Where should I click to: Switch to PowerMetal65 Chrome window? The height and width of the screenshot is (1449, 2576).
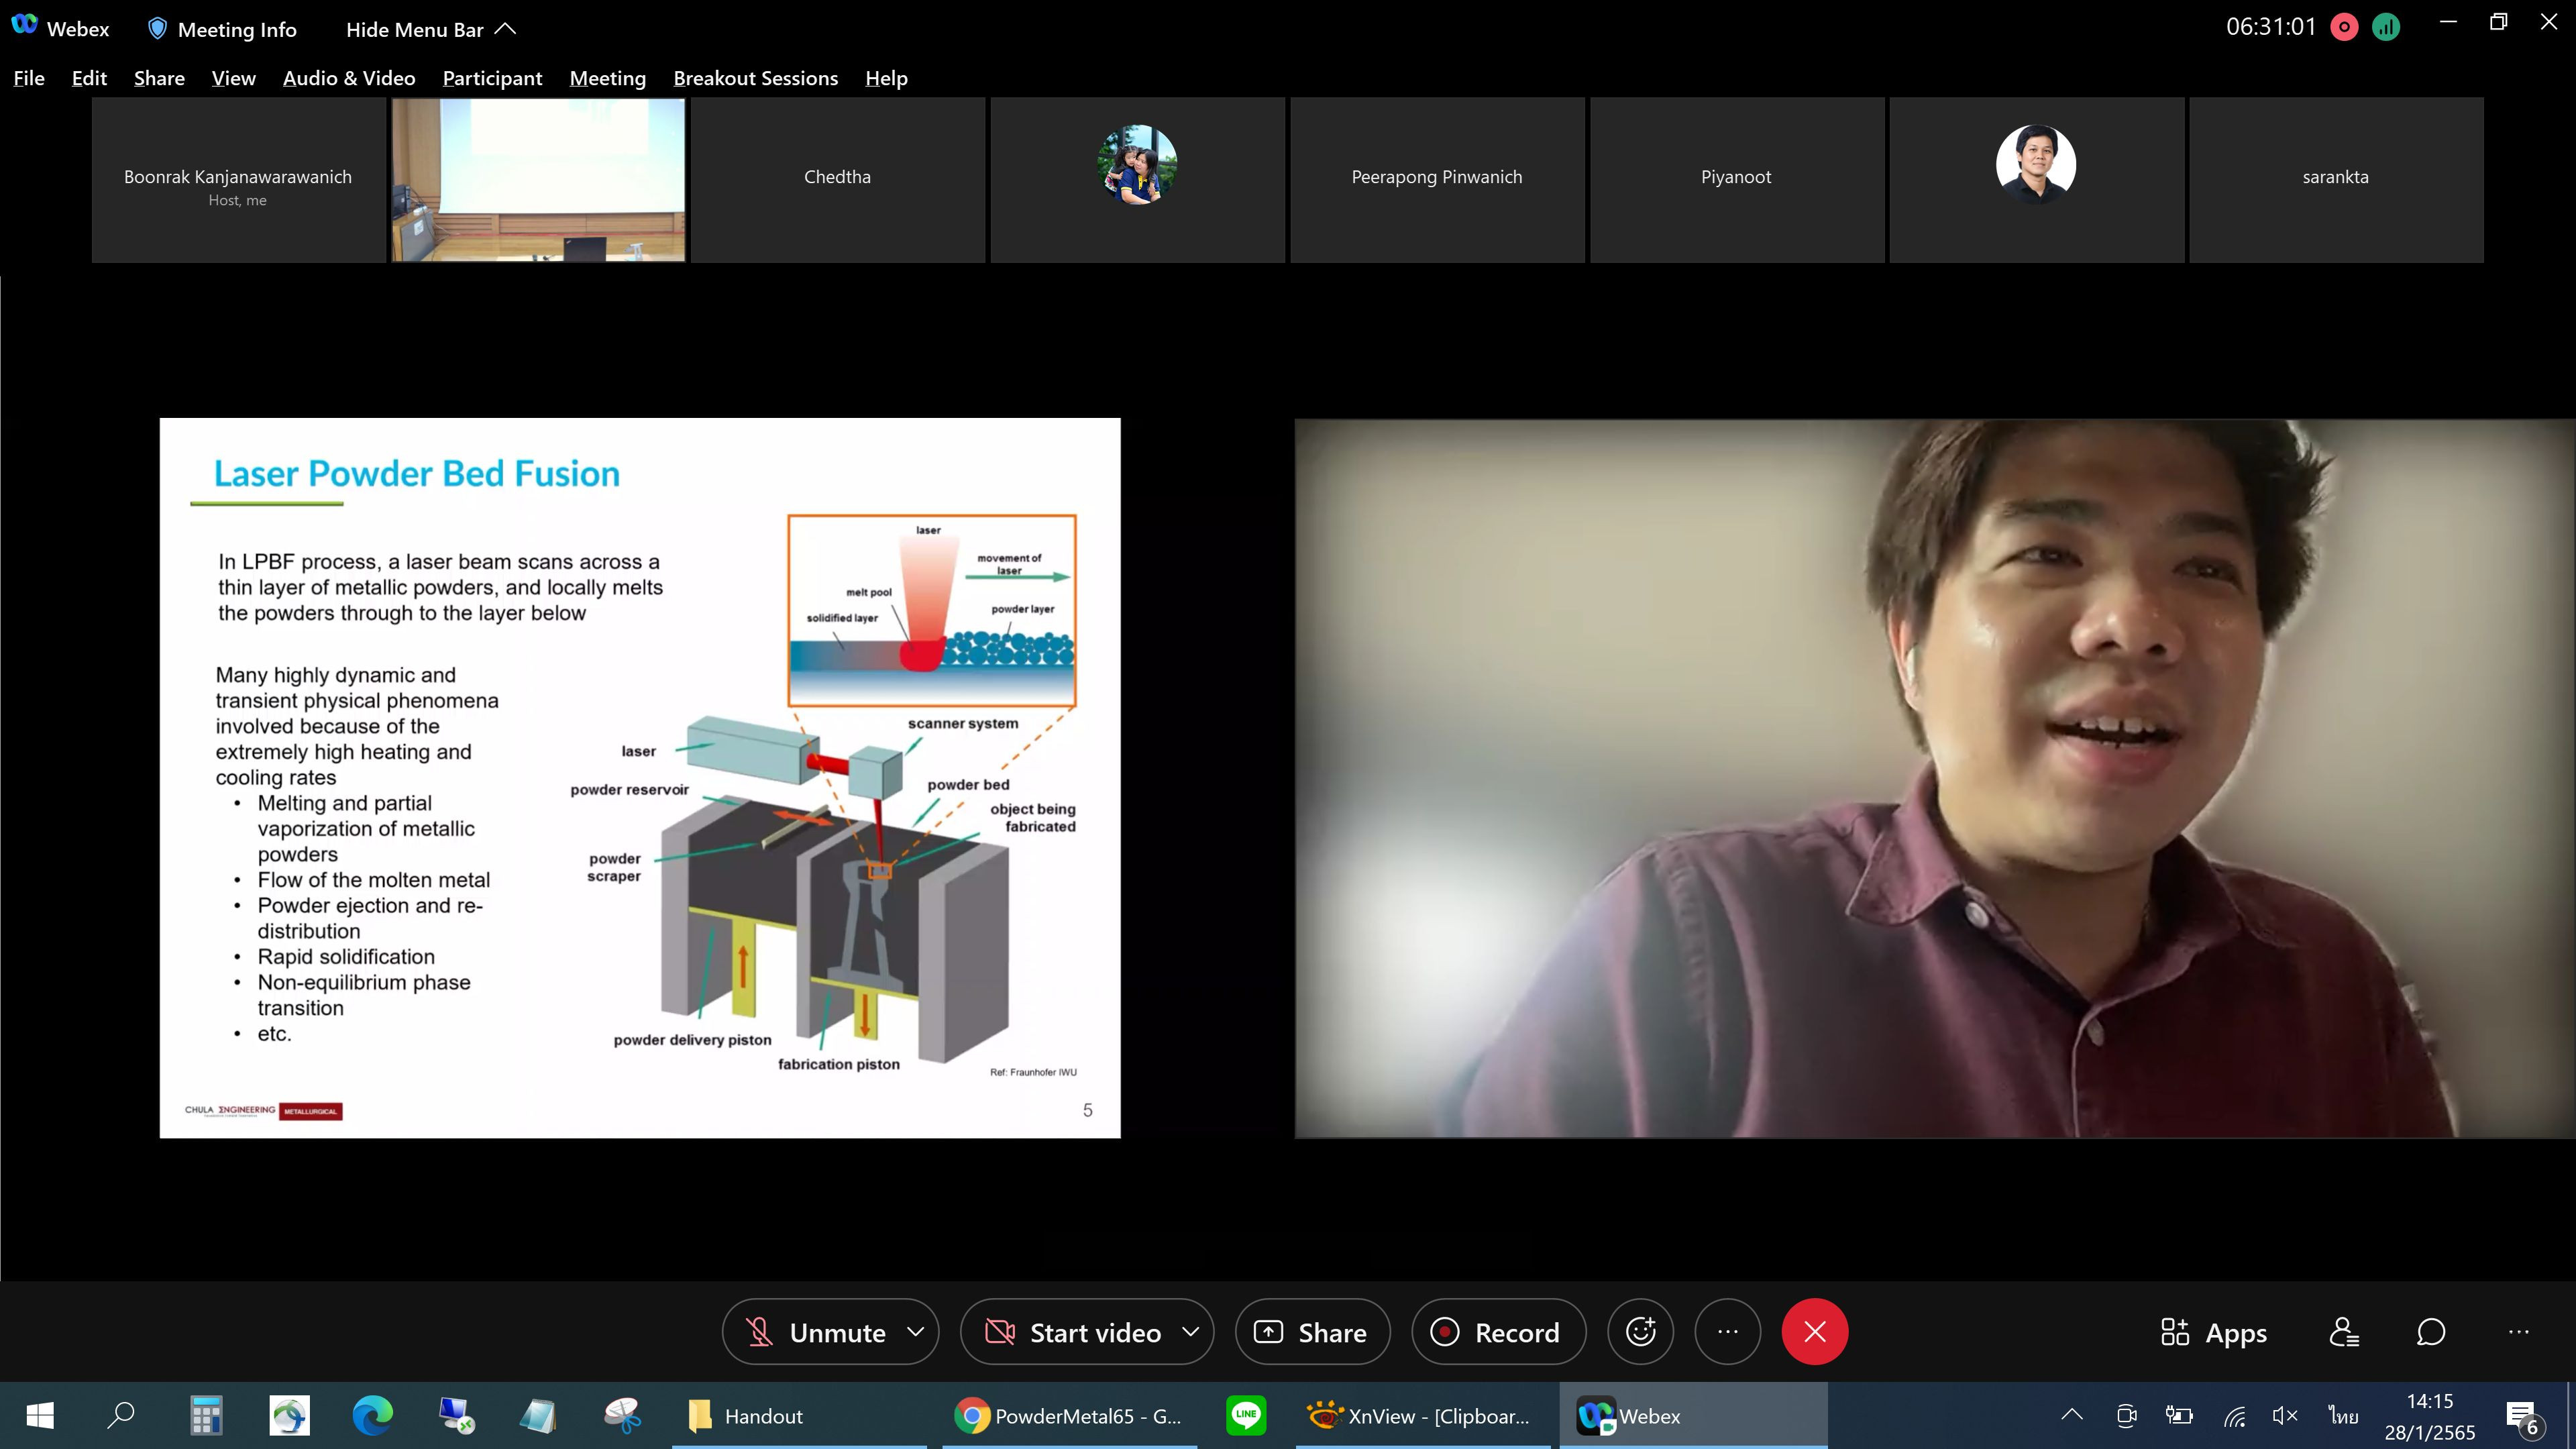(x=1068, y=1416)
